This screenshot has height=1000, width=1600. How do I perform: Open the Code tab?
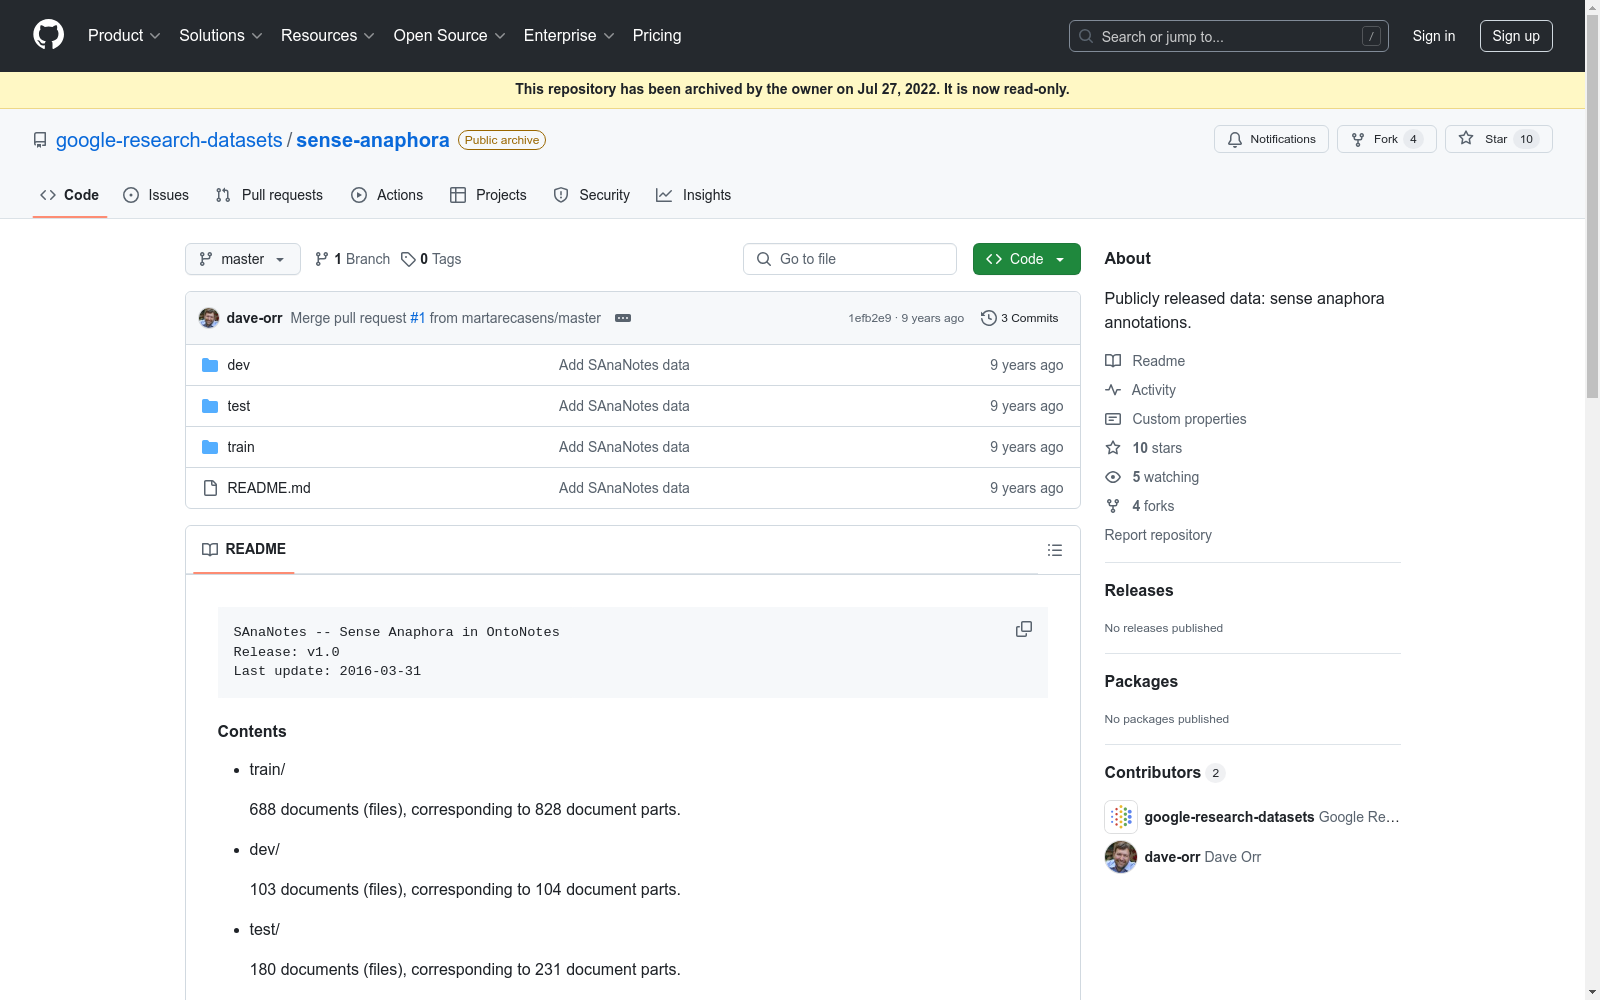[70, 195]
